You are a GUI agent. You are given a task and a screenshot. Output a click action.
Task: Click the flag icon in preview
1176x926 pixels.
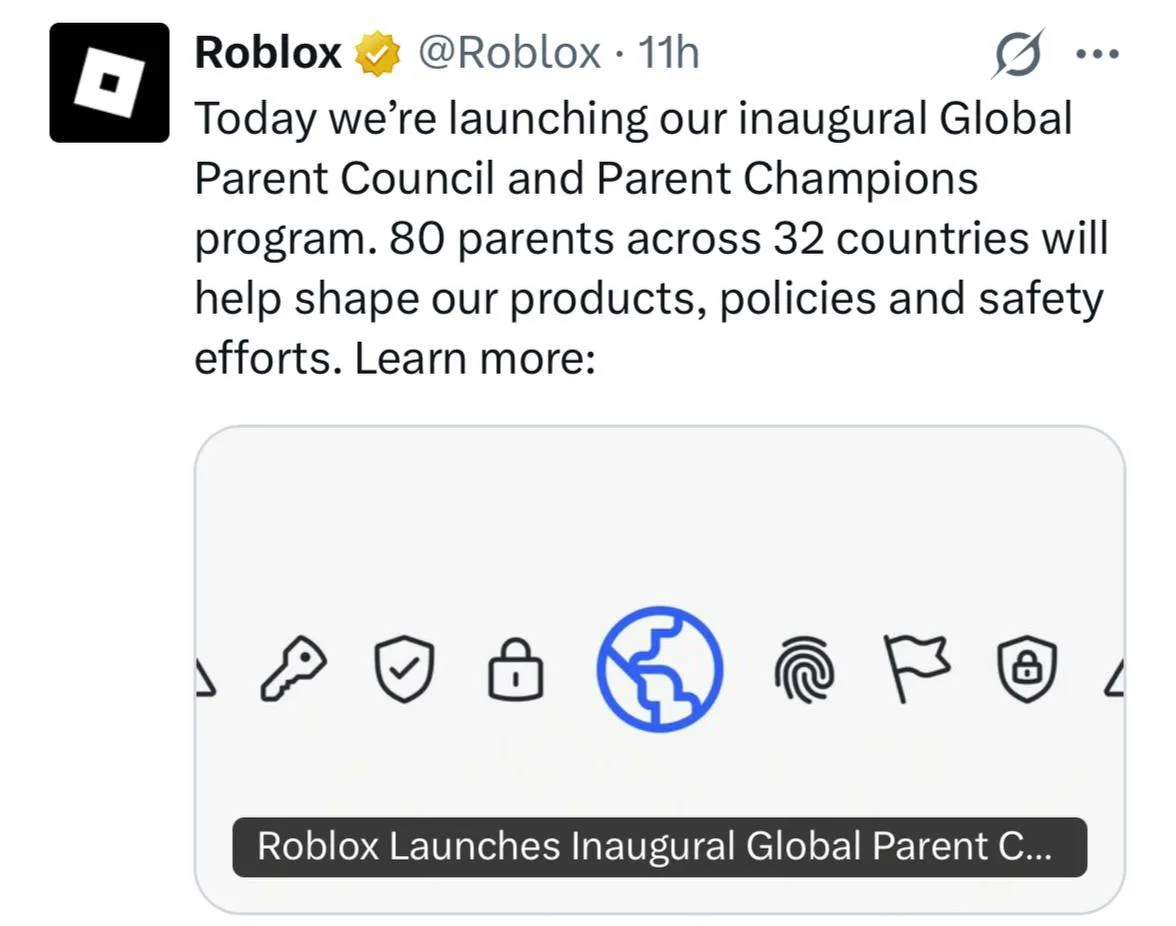(915, 666)
